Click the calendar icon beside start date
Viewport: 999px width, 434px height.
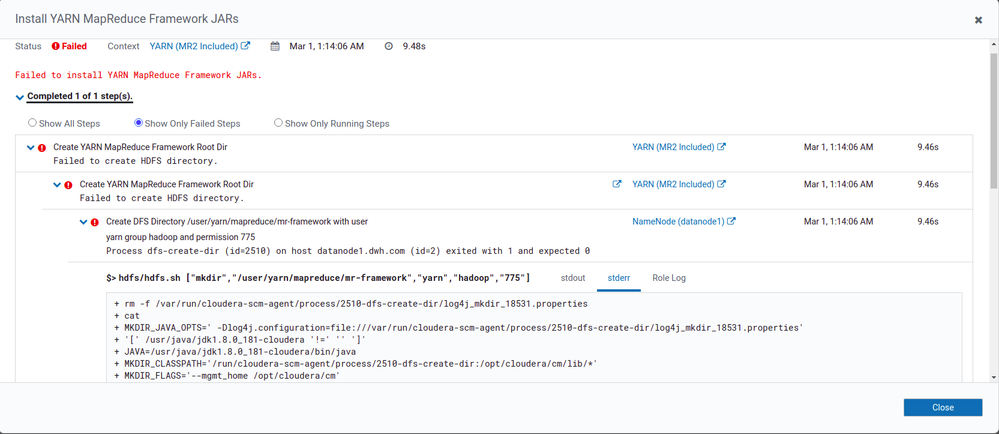(x=275, y=46)
